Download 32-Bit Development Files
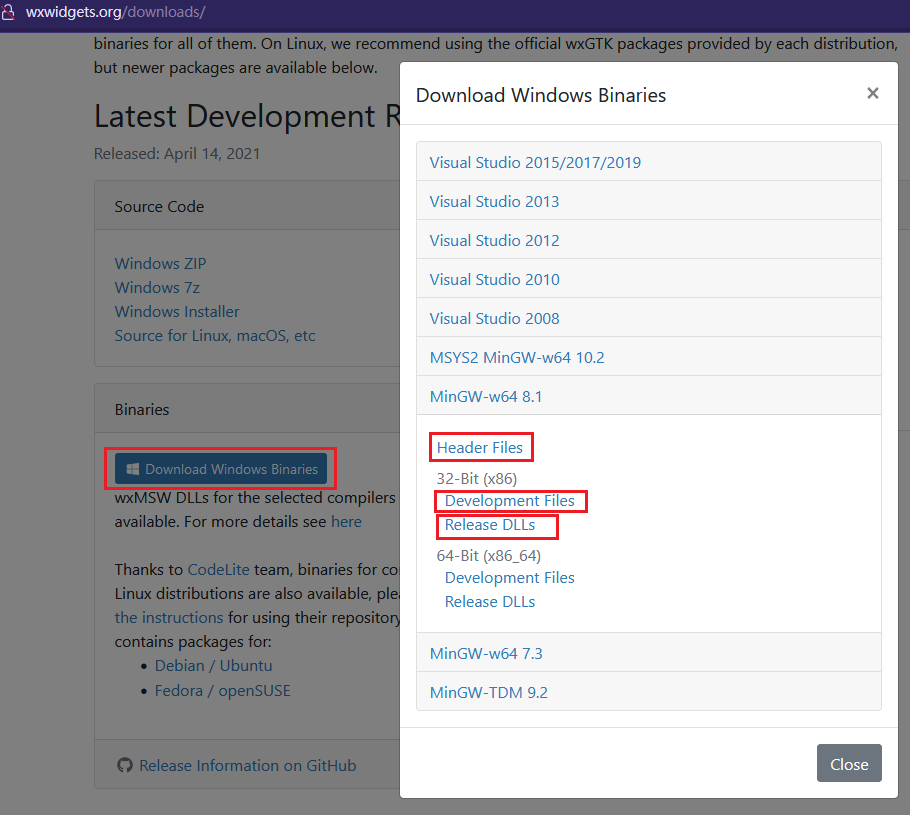Screen dimensions: 910x815 point(510,500)
